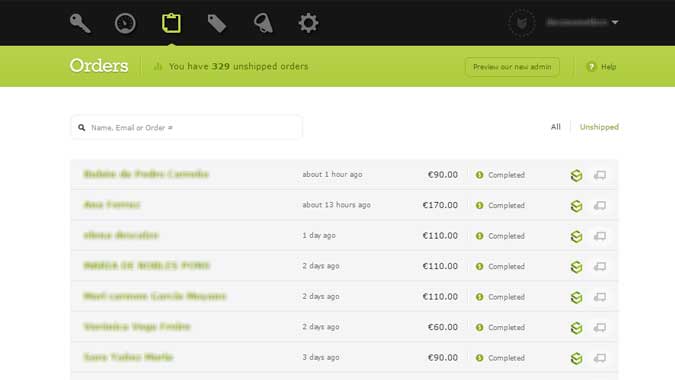The height and width of the screenshot is (380, 675).
Task: Click print icon for the 1 day ago order
Action: tap(600, 236)
